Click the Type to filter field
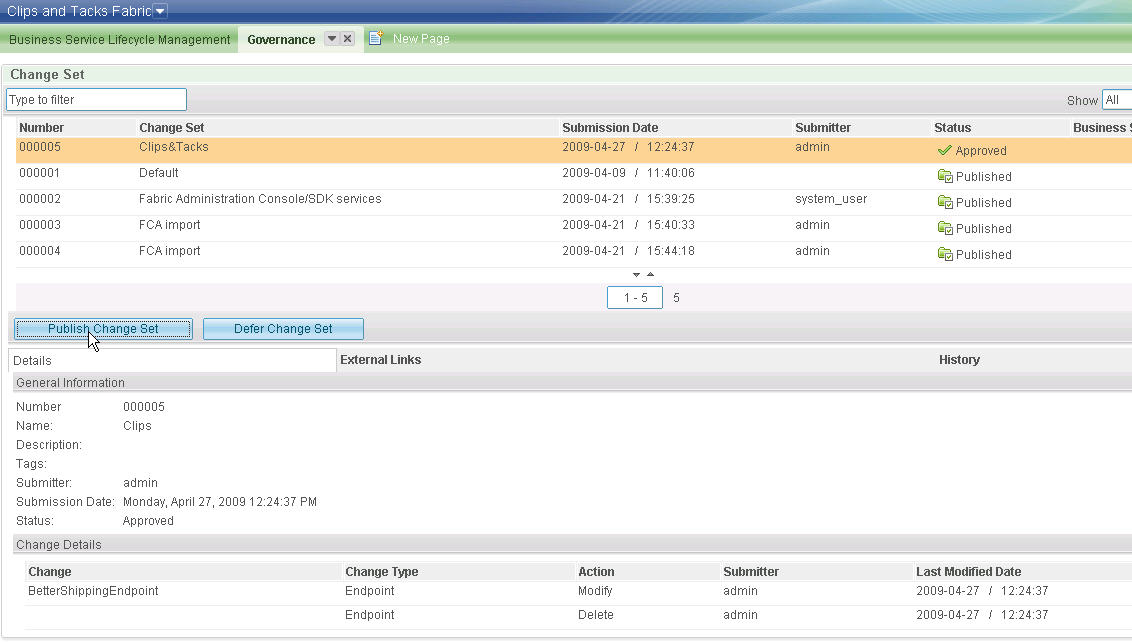The height and width of the screenshot is (642, 1132). pos(96,100)
